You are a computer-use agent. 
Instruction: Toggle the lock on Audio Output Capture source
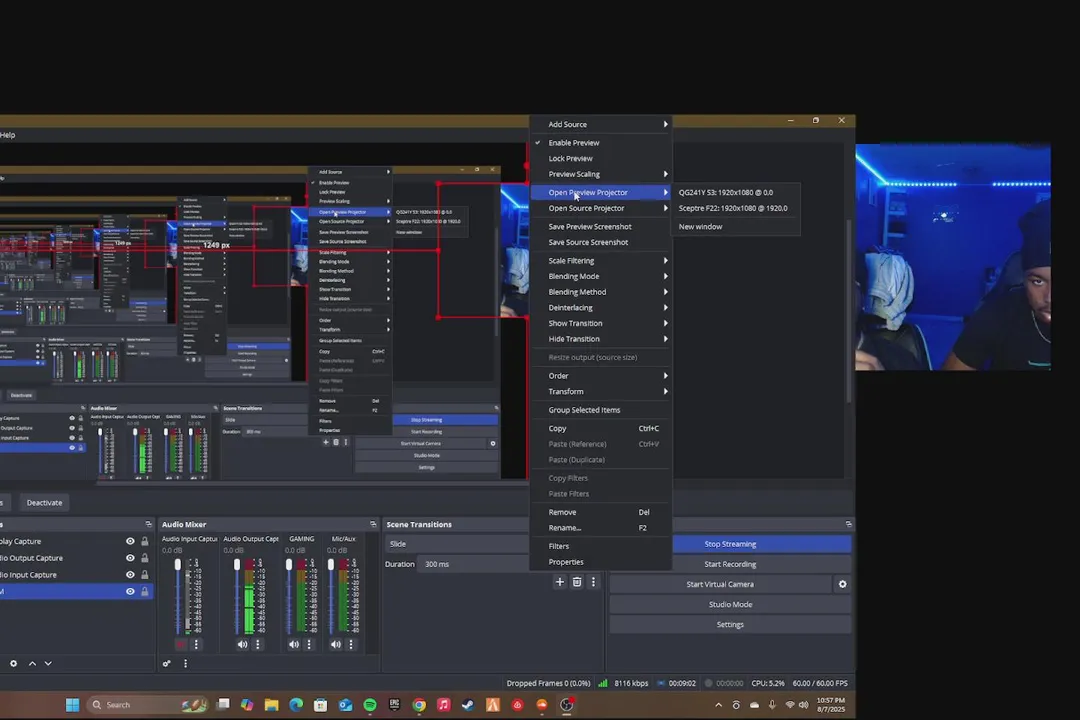point(145,558)
